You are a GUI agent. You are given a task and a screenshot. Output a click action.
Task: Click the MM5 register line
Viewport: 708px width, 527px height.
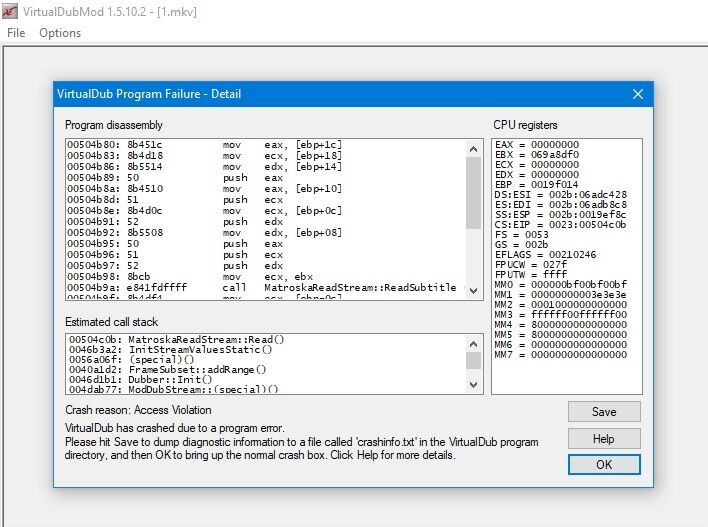[x=561, y=334]
